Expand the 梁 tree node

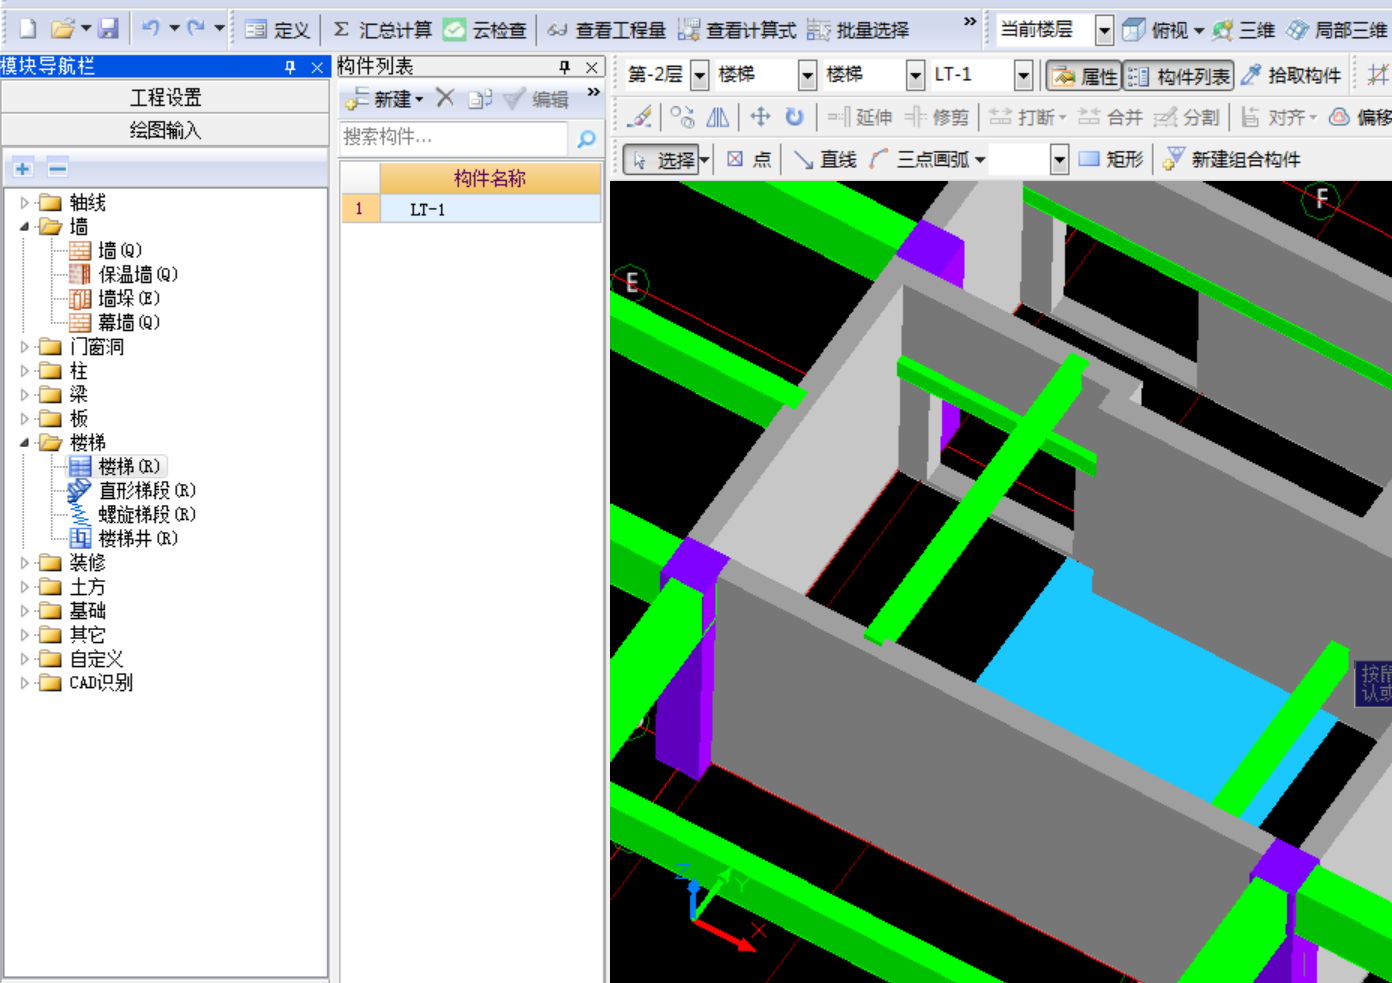pyautogui.click(x=25, y=395)
